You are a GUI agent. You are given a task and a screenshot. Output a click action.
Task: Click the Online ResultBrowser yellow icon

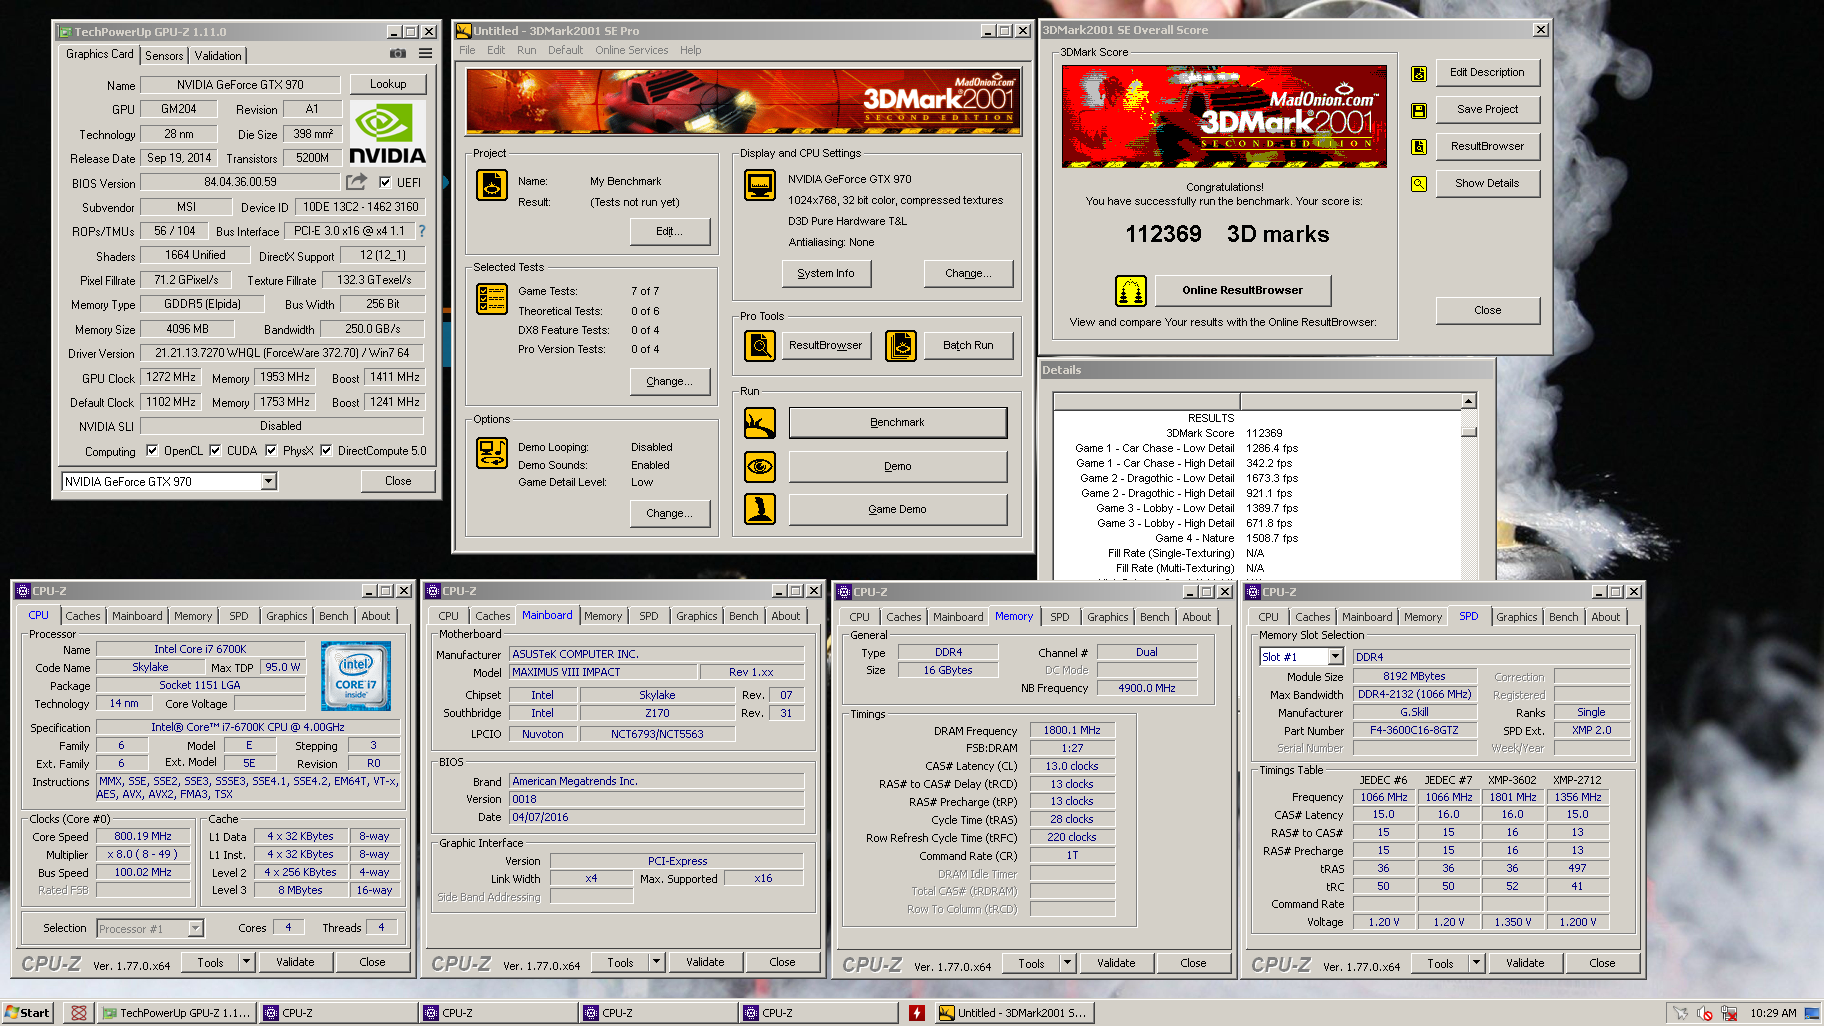tap(1131, 291)
